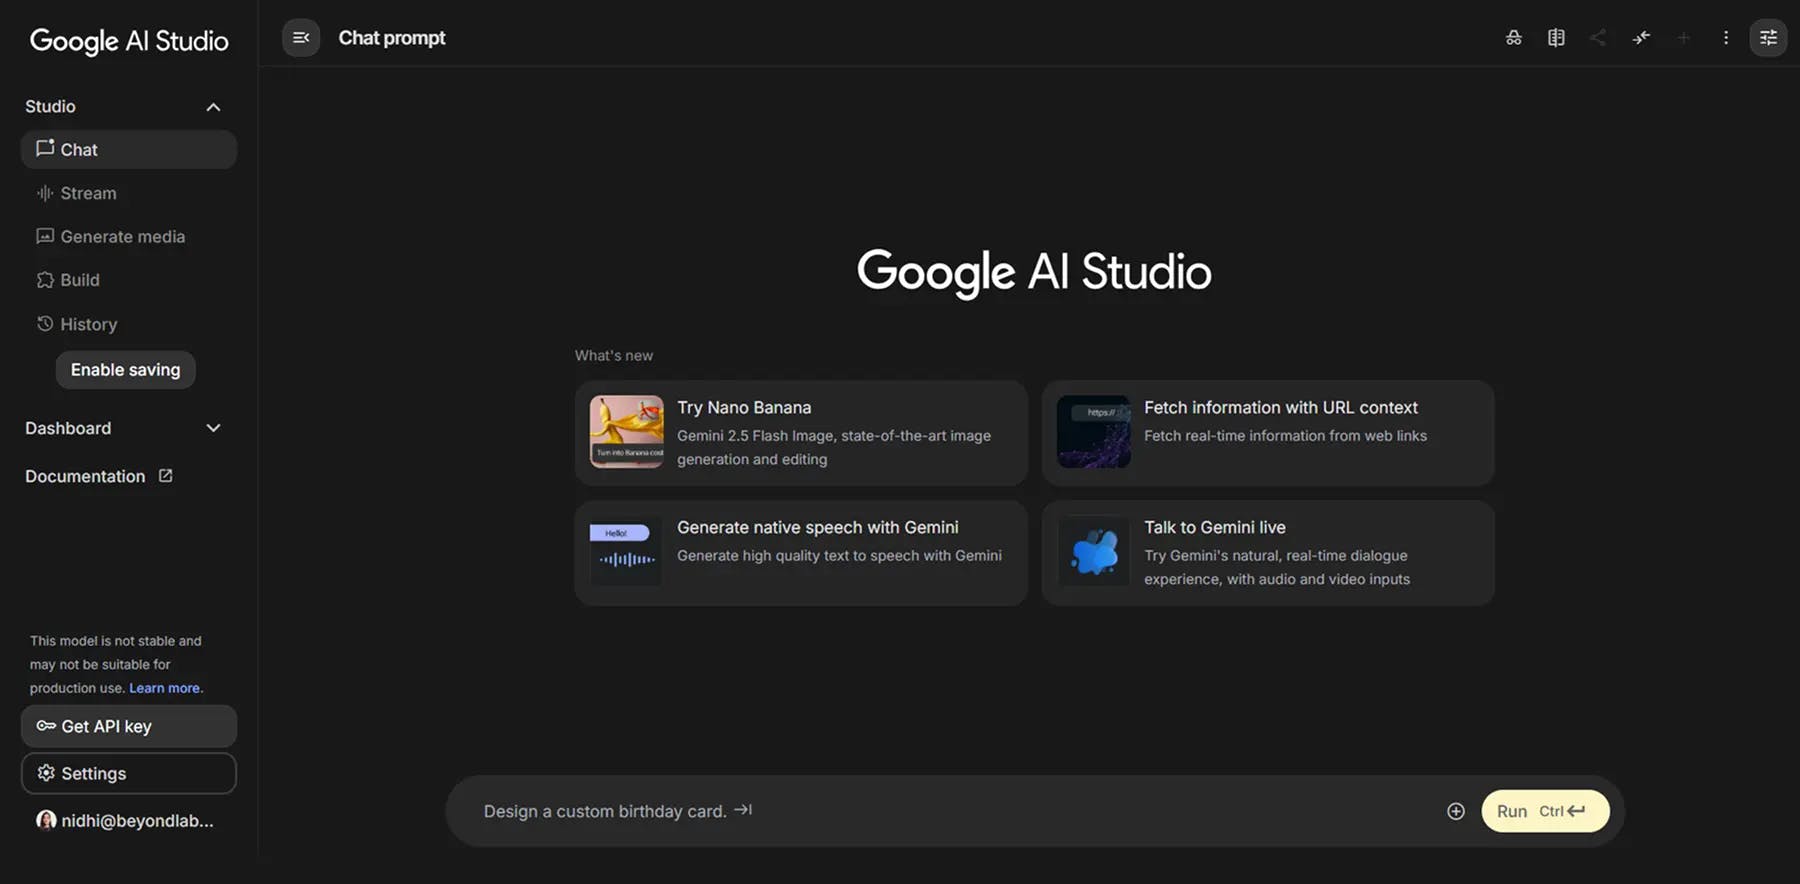Click the Enable saving button

pyautogui.click(x=126, y=370)
